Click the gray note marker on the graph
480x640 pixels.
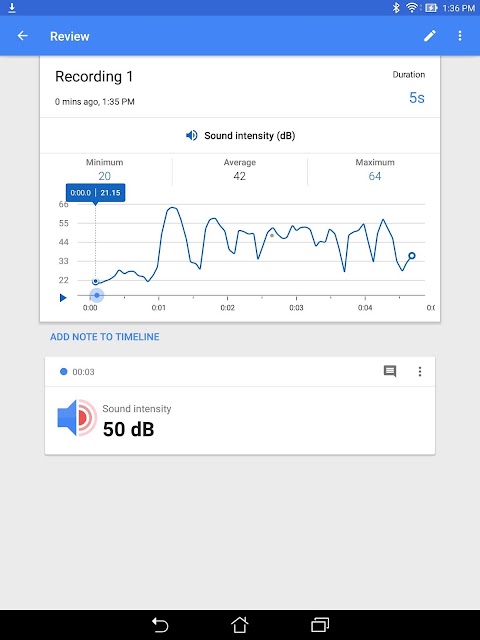pyautogui.click(x=272, y=236)
